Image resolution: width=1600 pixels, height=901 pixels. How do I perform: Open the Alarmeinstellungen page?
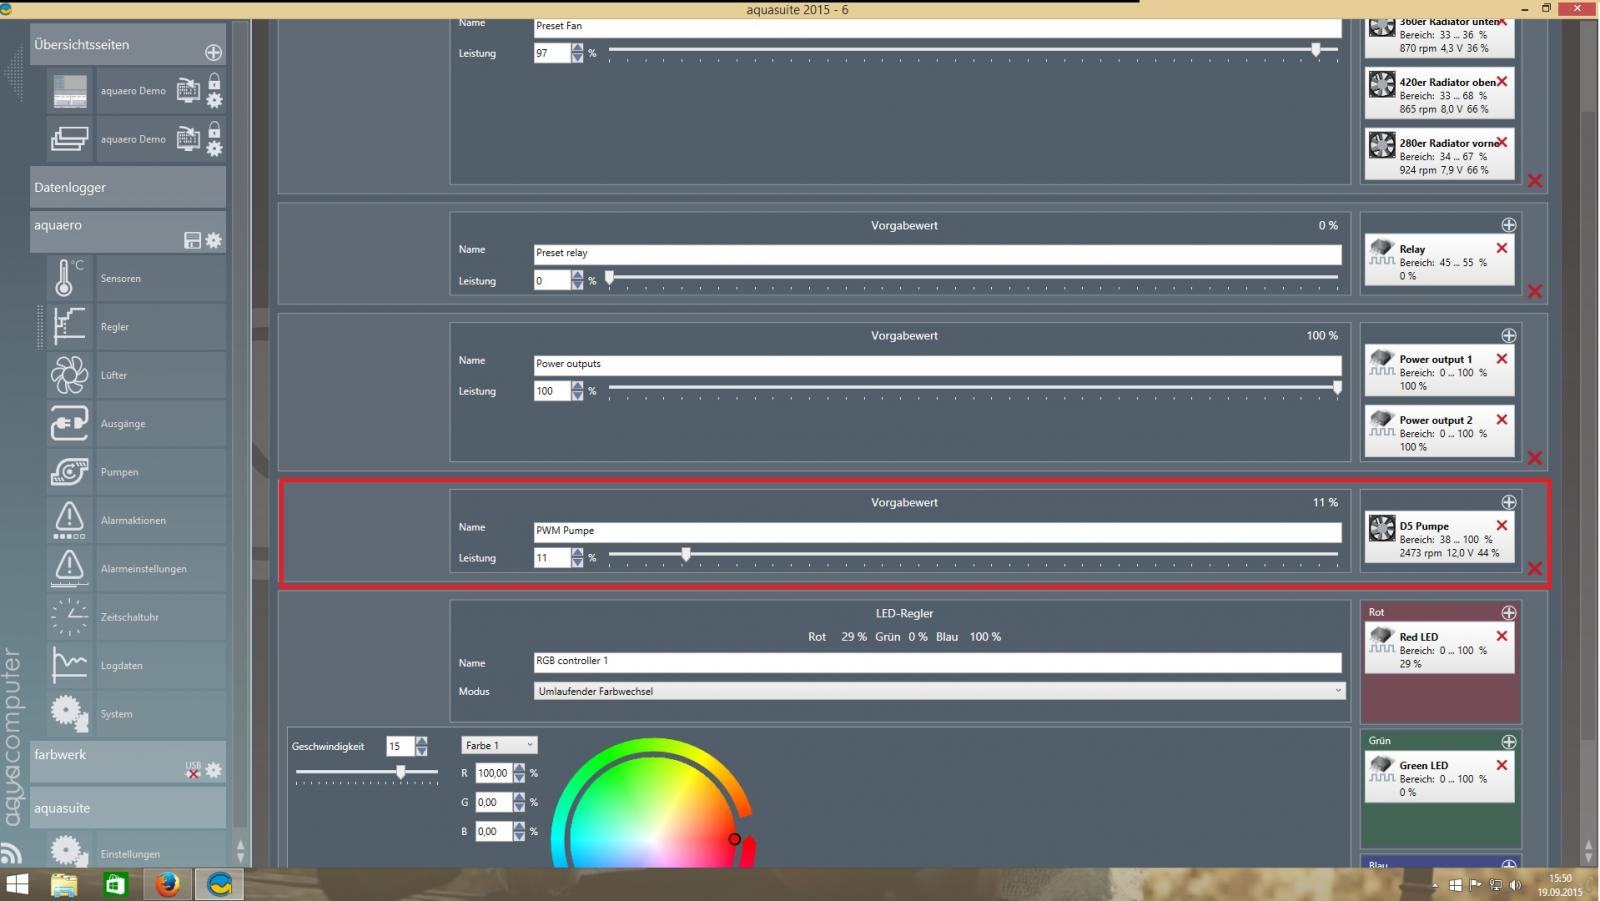135,569
